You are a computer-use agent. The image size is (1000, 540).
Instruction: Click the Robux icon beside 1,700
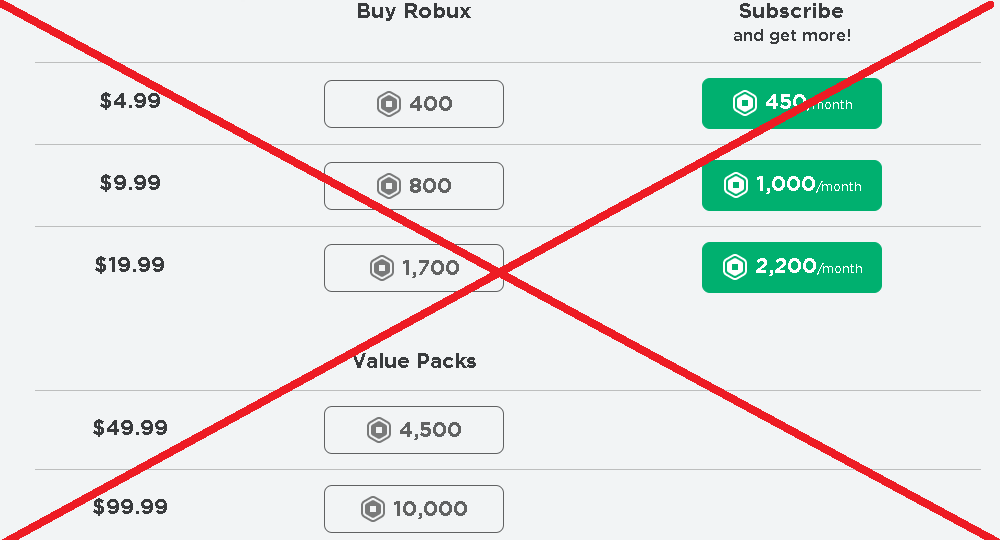381,268
